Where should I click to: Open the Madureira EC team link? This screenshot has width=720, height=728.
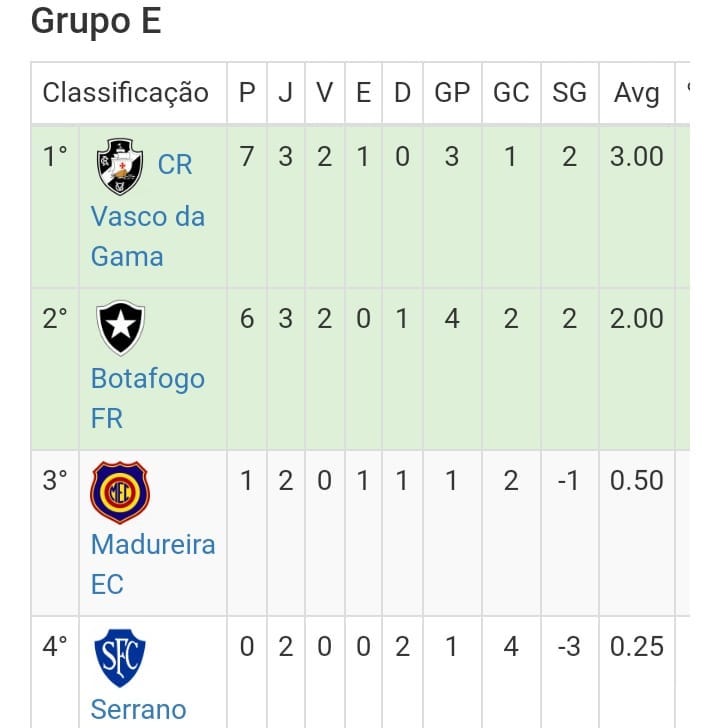152,544
